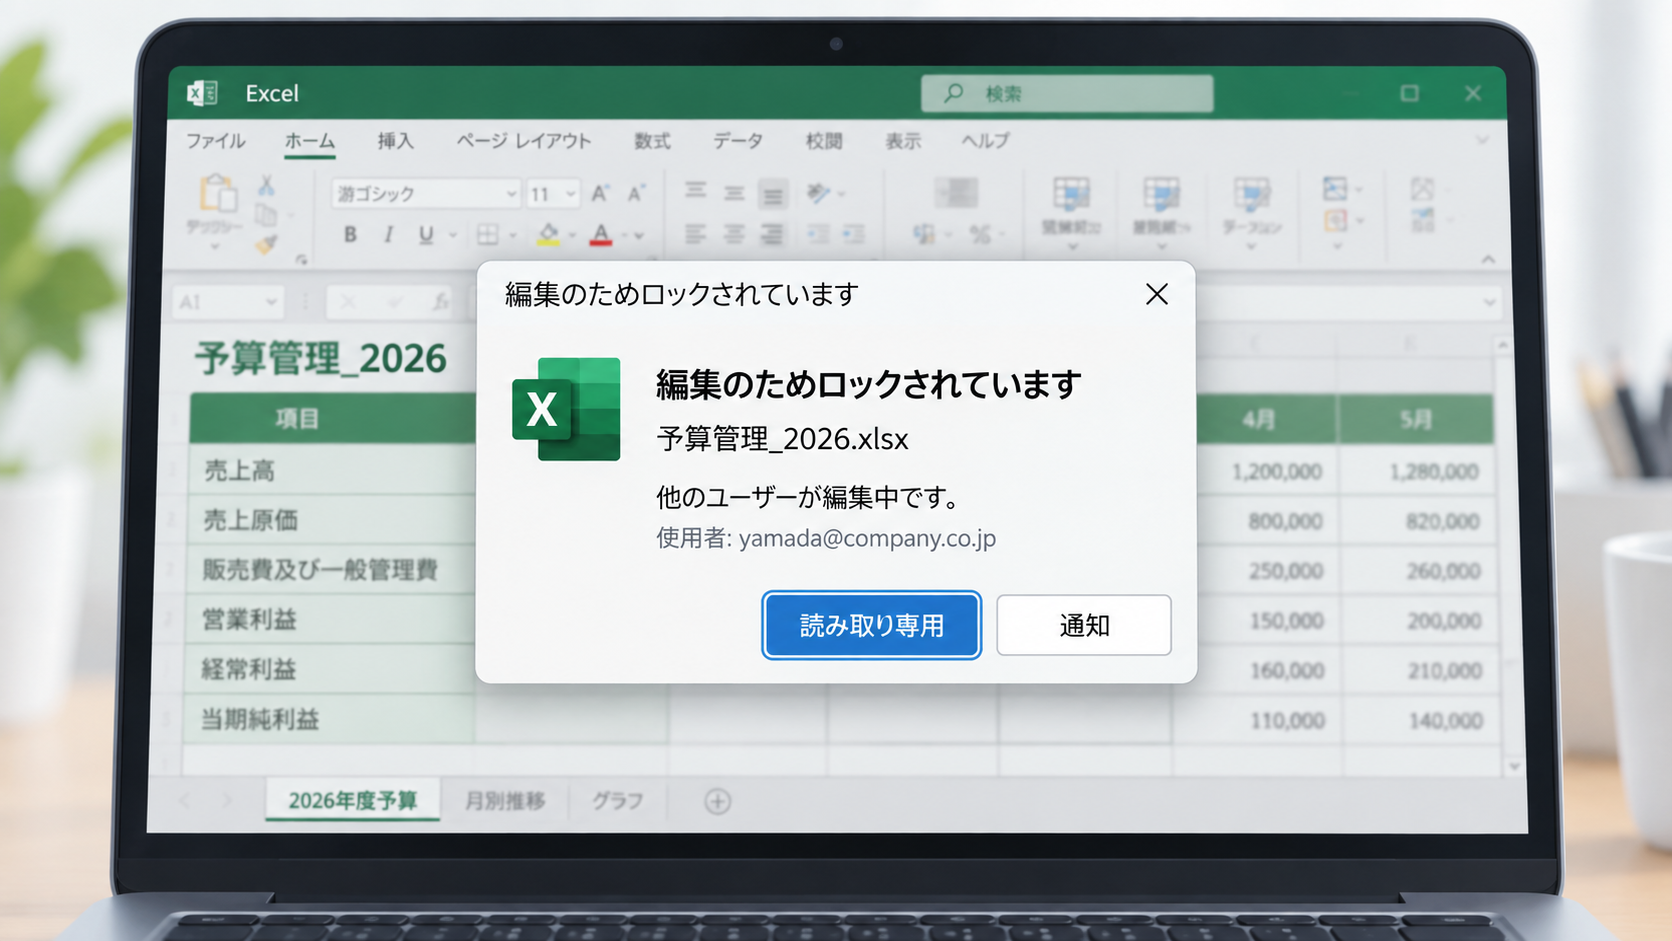Open the borders dropdown arrow
This screenshot has height=941, width=1672.
[513, 236]
